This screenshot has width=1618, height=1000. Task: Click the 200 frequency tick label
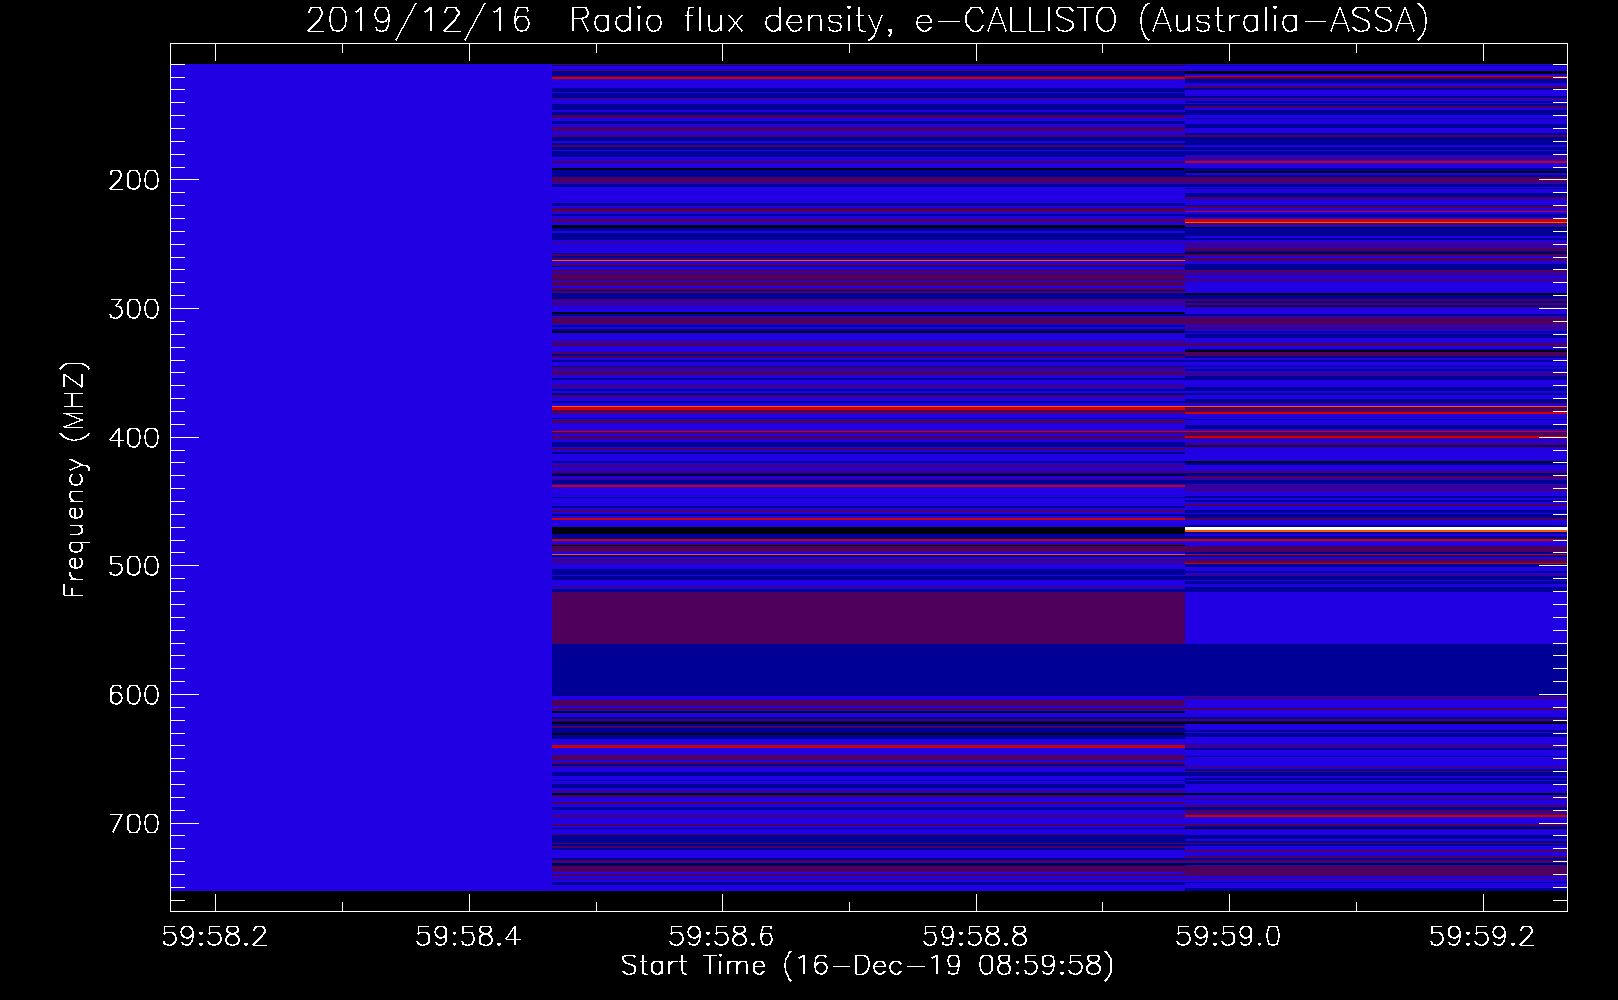pos(134,180)
